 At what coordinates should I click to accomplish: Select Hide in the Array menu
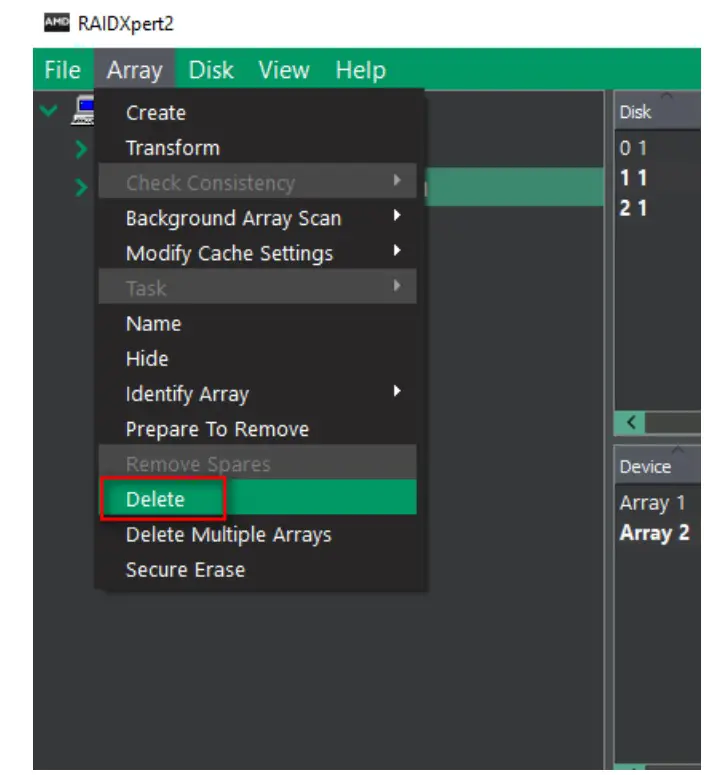coord(258,359)
